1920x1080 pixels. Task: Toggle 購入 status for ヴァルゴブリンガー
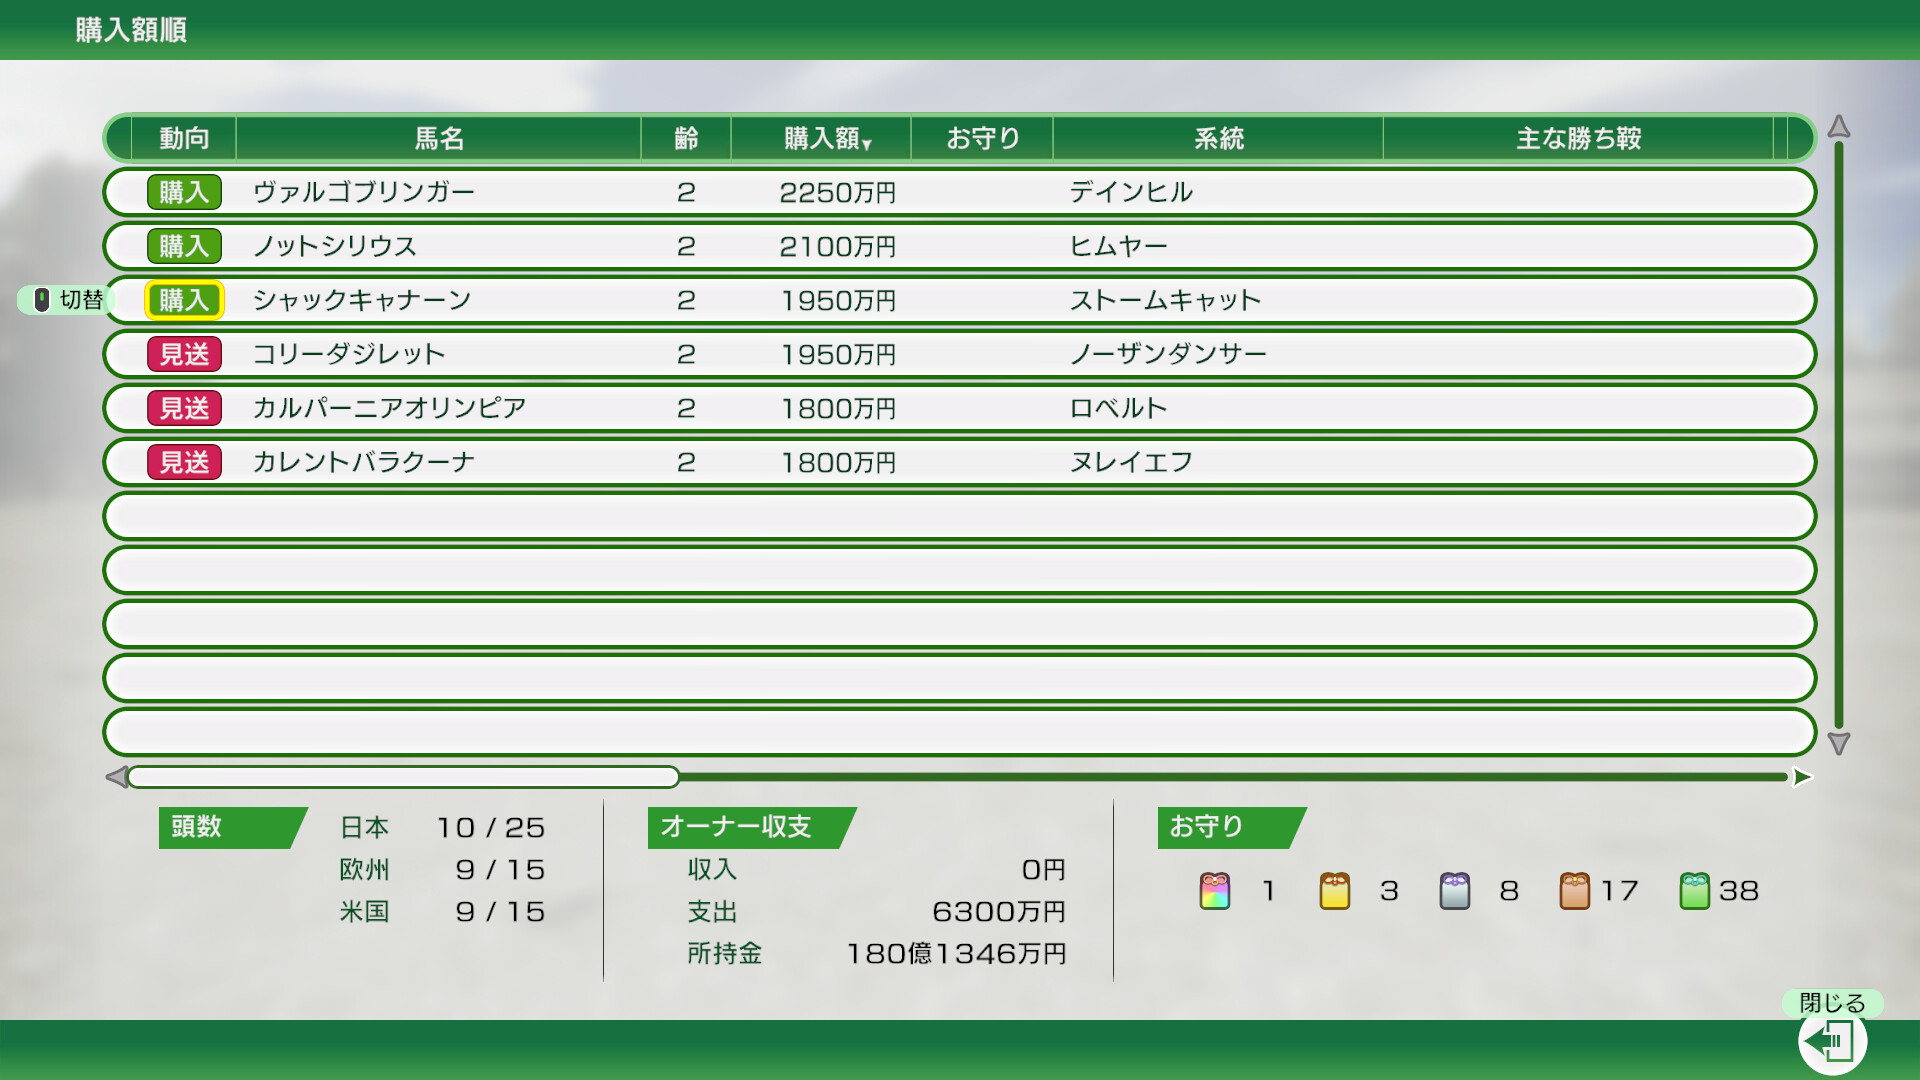[x=184, y=191]
